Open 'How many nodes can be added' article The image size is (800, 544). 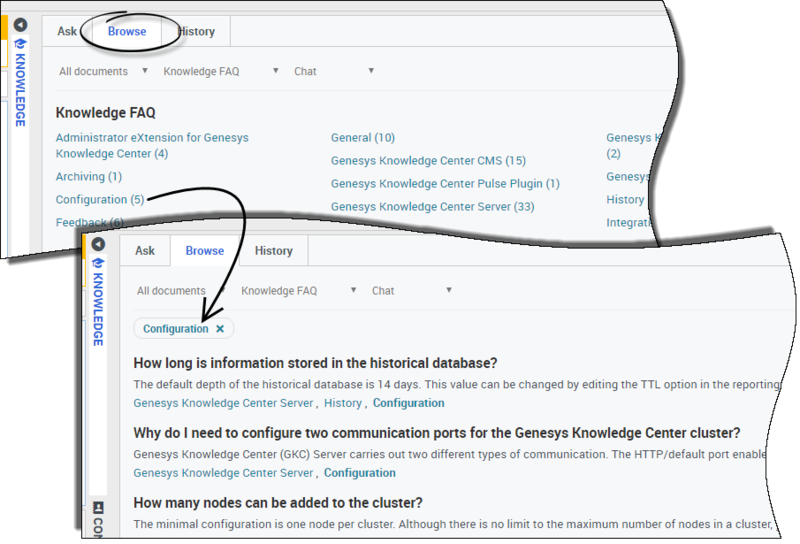278,503
